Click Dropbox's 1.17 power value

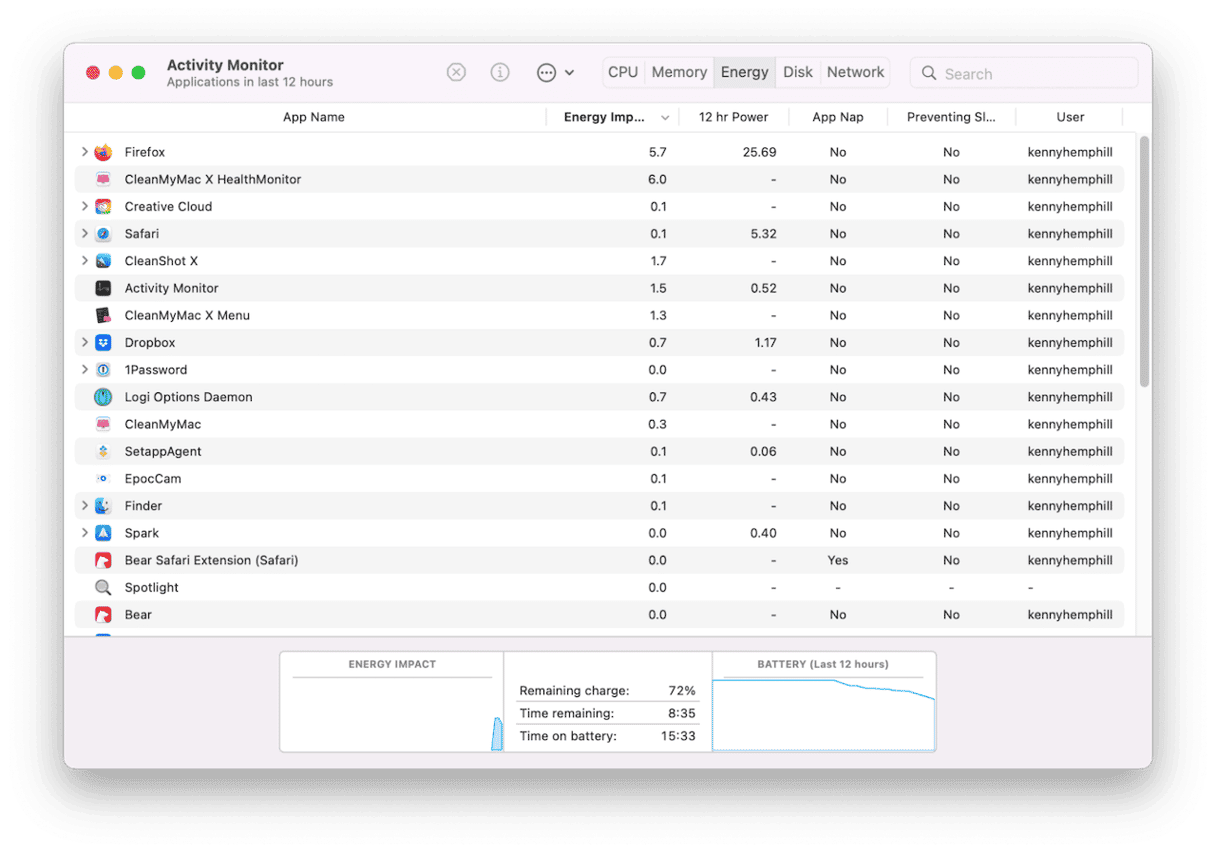764,343
